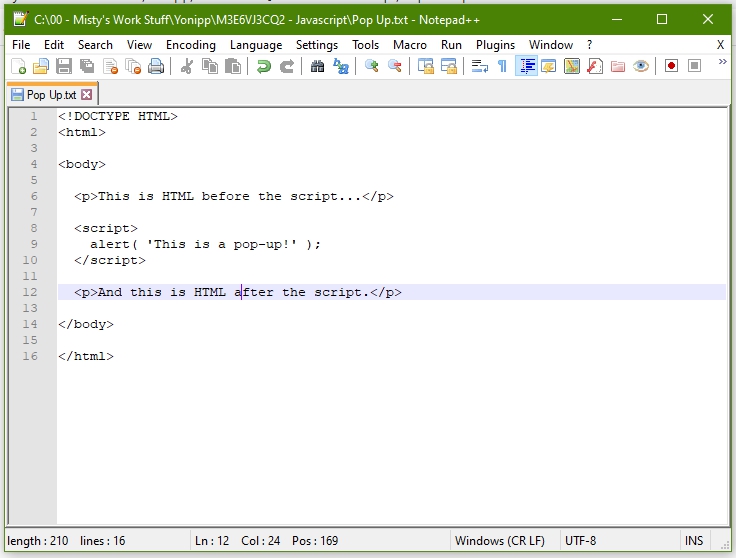Click the UTF-8 encoding status entry
Screen dimensions: 736x558
pos(580,541)
